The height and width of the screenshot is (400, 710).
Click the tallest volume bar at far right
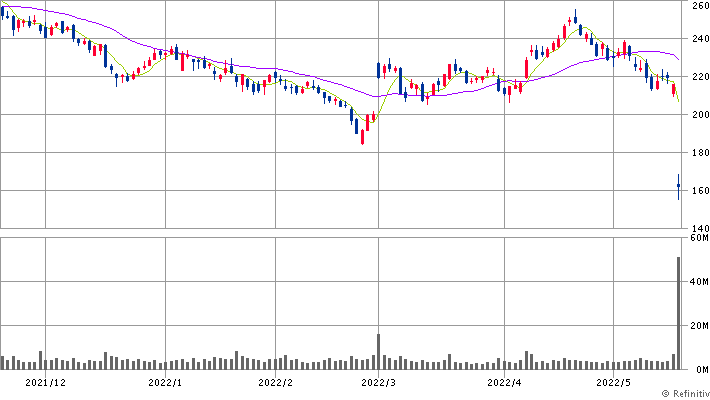(x=678, y=312)
